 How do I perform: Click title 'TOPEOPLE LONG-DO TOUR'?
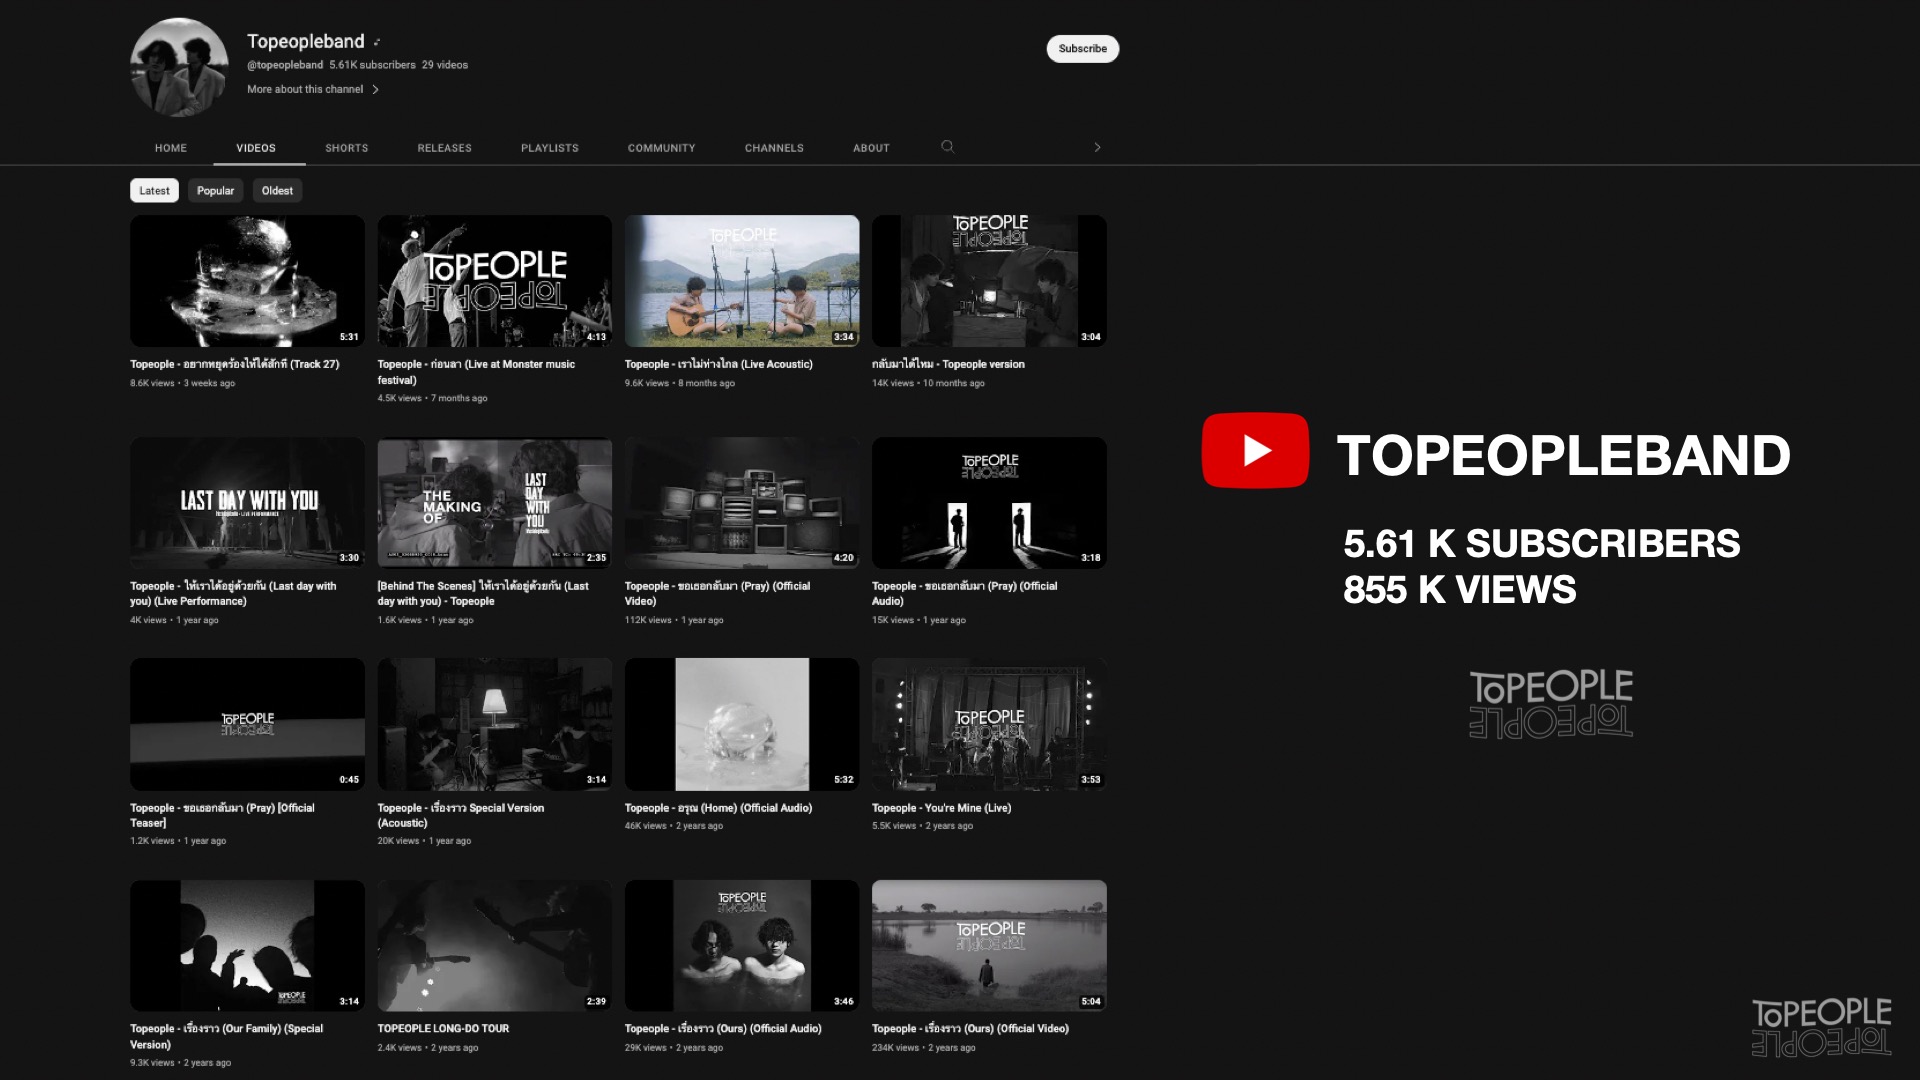tap(443, 1029)
